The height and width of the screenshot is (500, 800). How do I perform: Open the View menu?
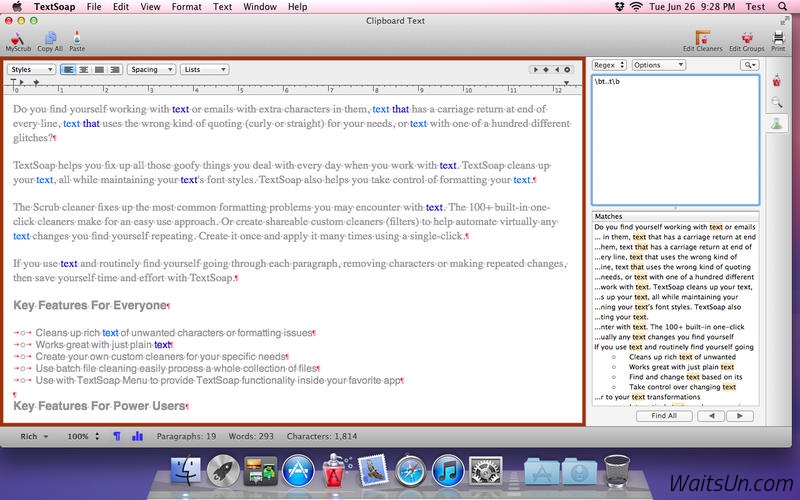click(x=150, y=7)
